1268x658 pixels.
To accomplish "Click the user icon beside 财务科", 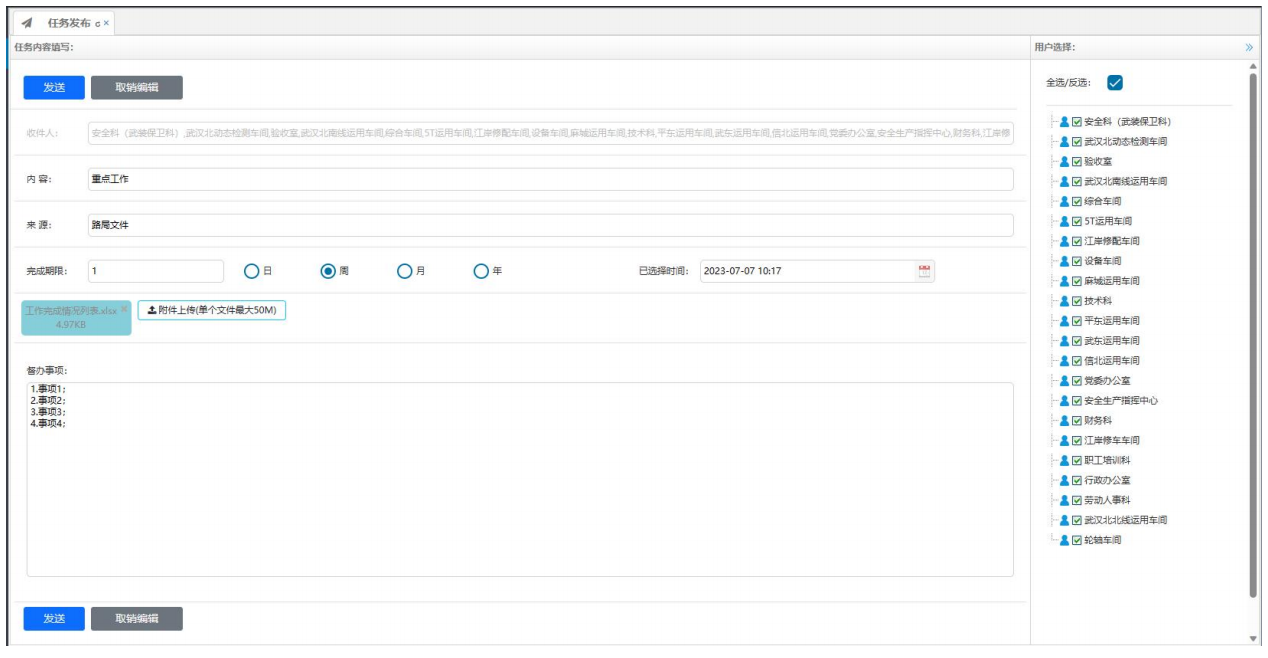I will click(1064, 421).
